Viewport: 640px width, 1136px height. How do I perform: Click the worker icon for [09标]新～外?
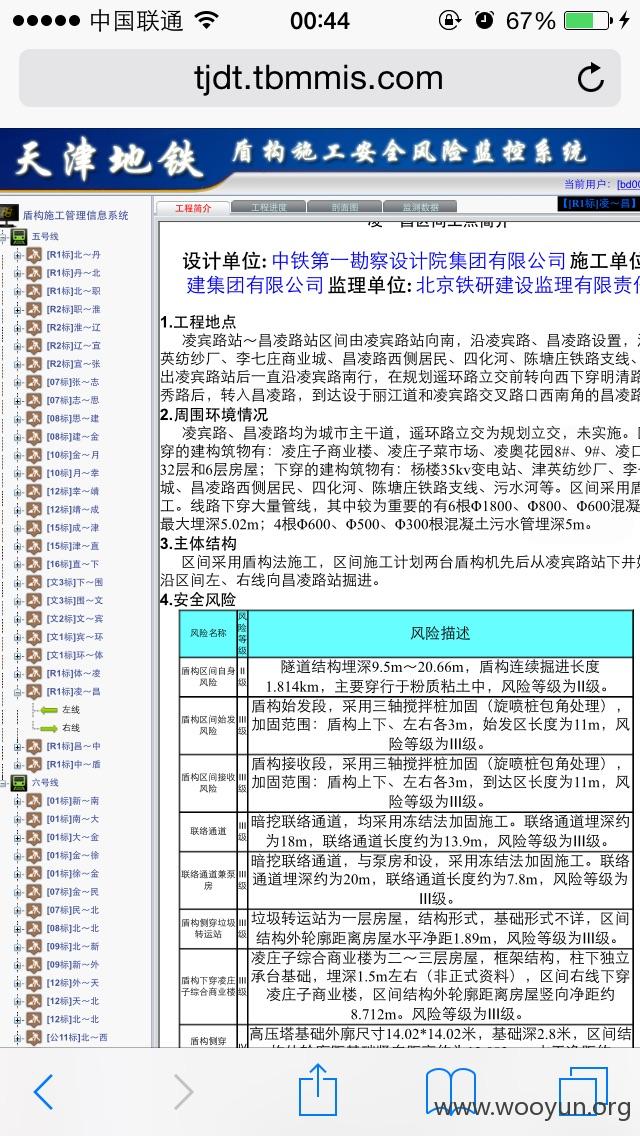[x=34, y=964]
